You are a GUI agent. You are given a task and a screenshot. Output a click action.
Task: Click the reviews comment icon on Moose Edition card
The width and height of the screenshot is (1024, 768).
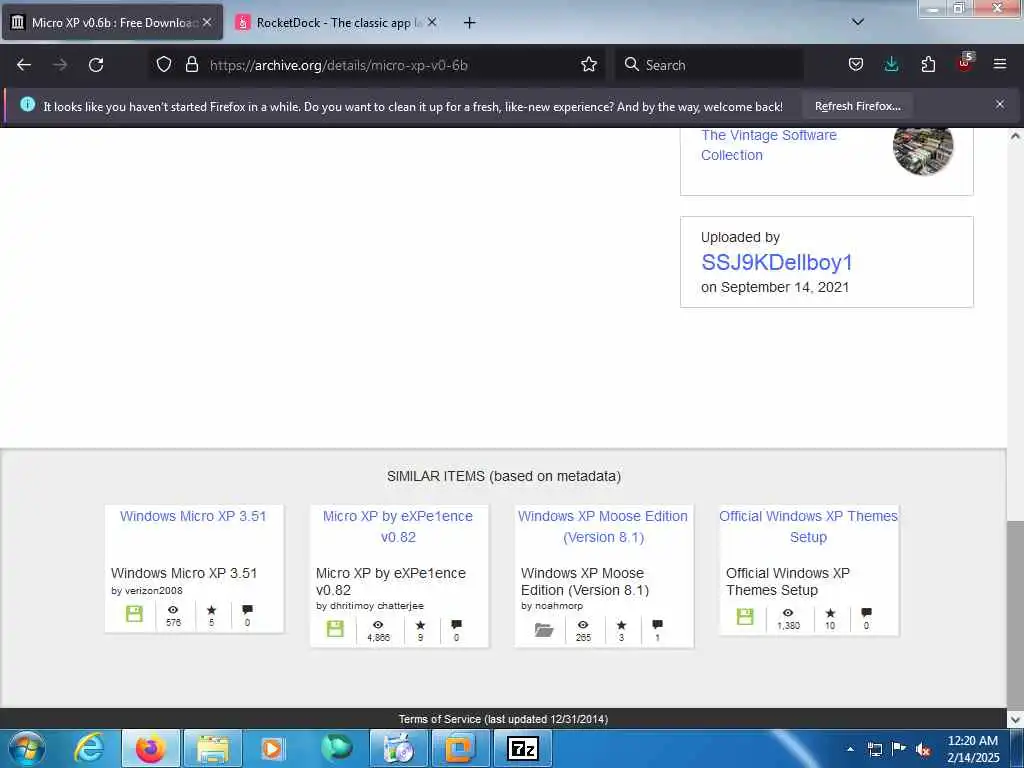(657, 625)
